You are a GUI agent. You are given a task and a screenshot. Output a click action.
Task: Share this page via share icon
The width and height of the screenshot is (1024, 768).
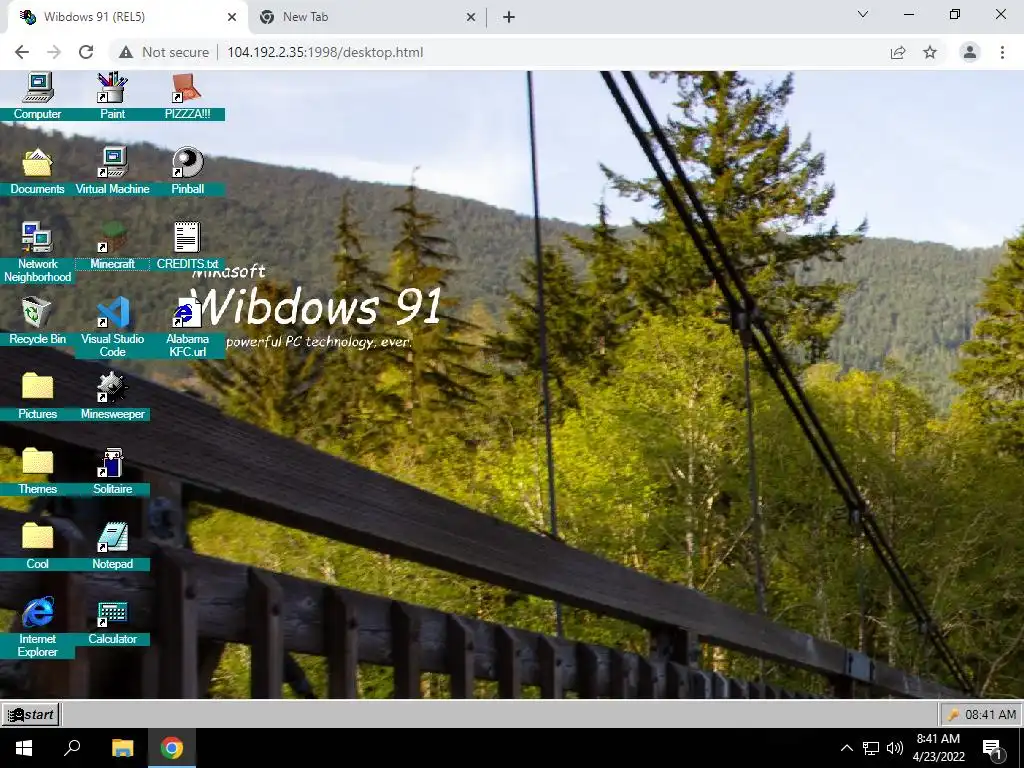pos(898,52)
